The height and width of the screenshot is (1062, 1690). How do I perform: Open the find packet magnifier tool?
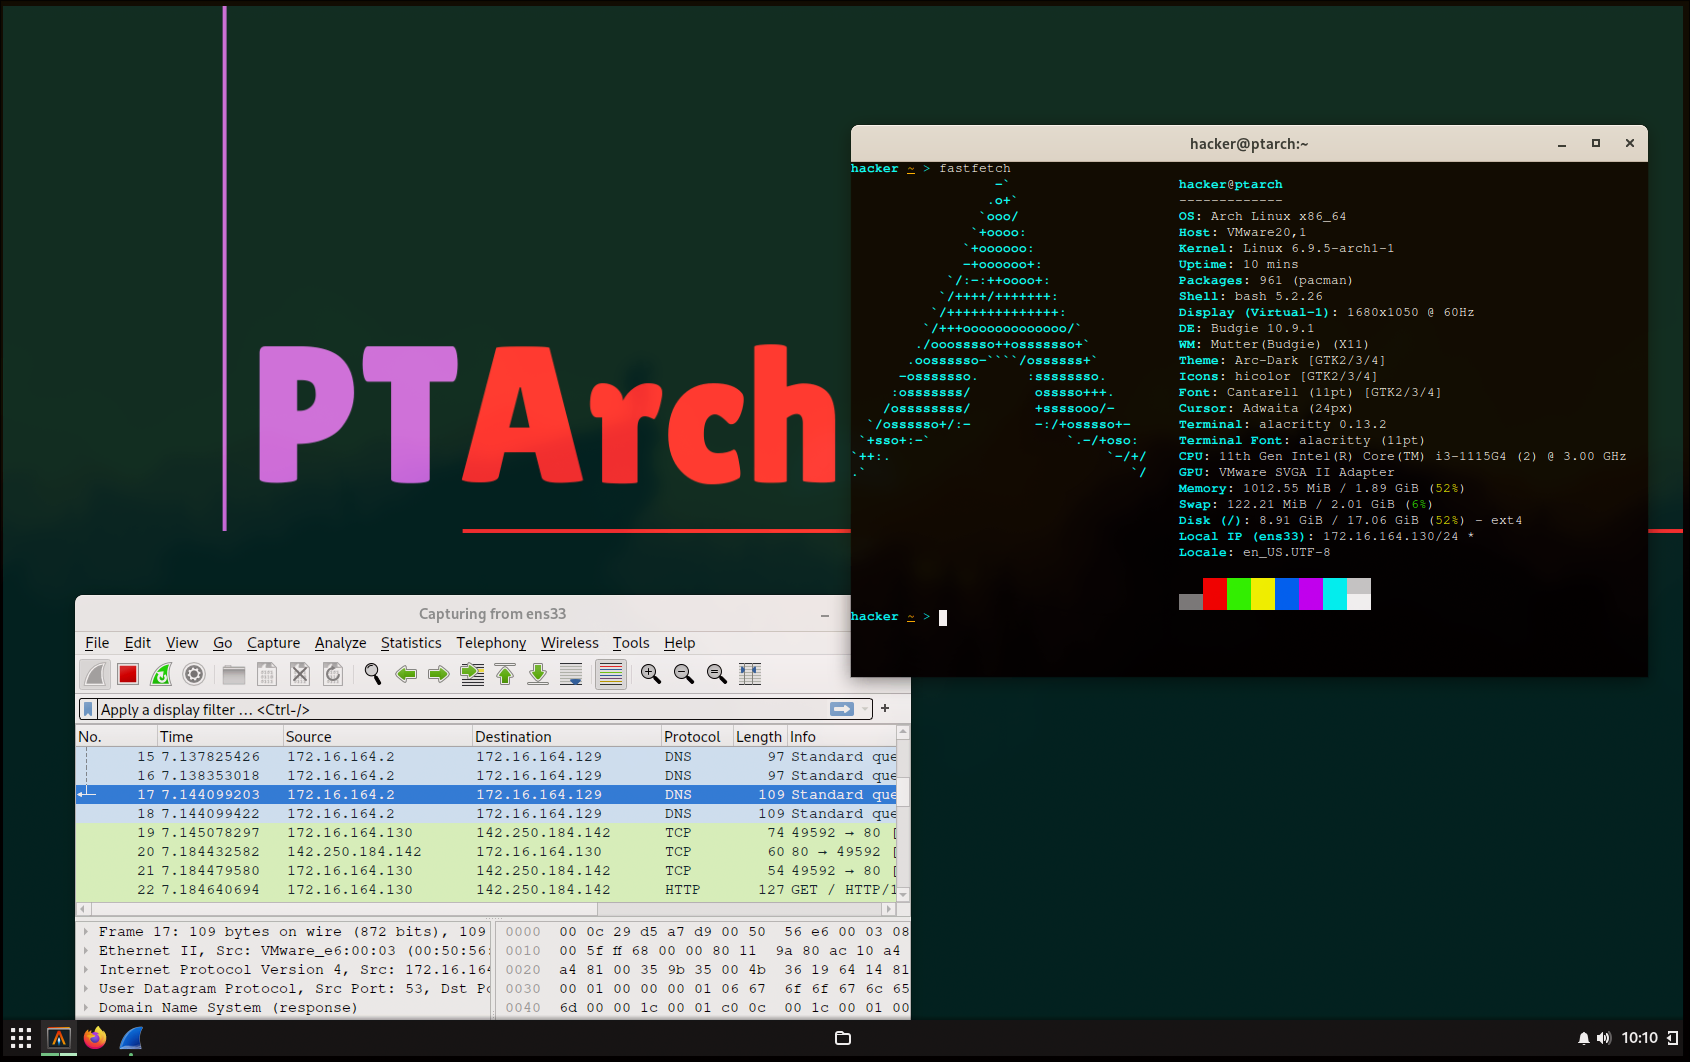(x=373, y=673)
